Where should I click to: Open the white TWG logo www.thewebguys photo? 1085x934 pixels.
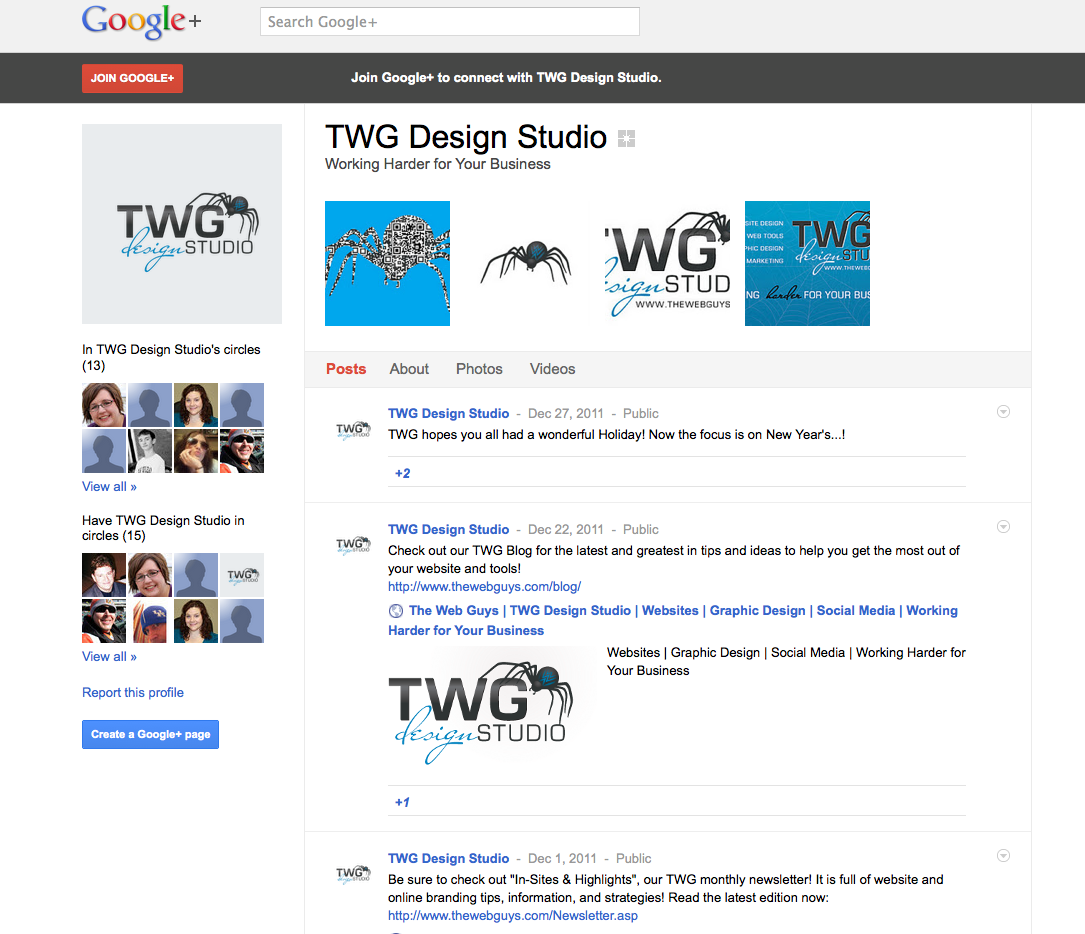(x=668, y=264)
